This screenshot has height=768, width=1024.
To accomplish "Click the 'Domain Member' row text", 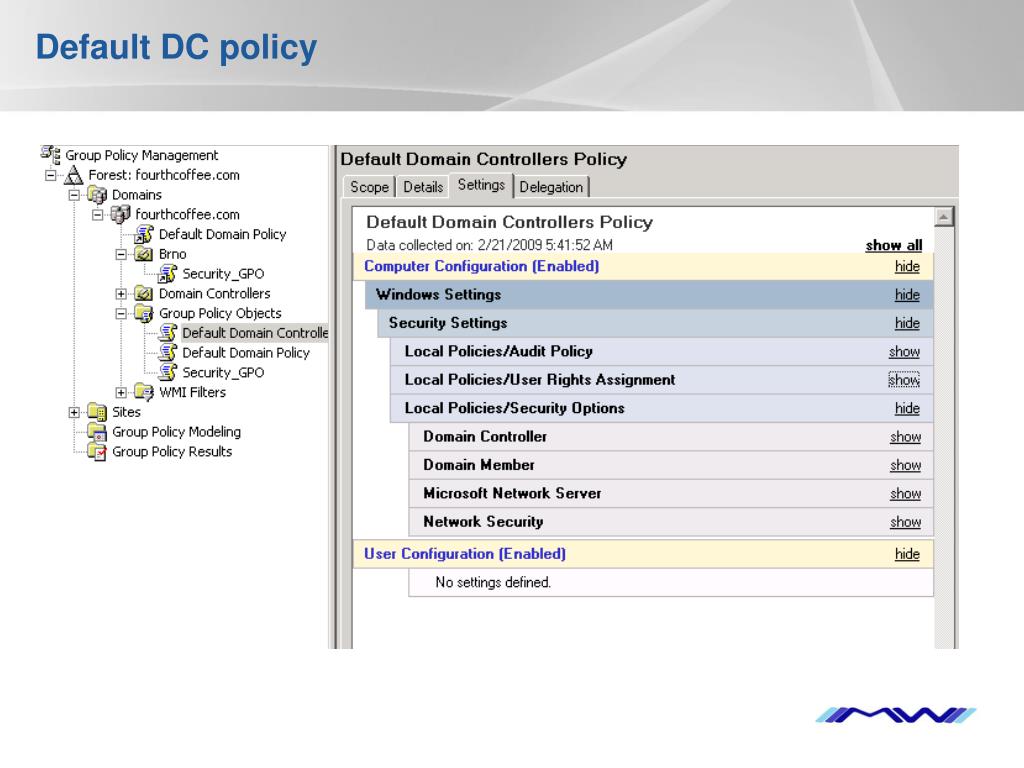I will coord(479,465).
